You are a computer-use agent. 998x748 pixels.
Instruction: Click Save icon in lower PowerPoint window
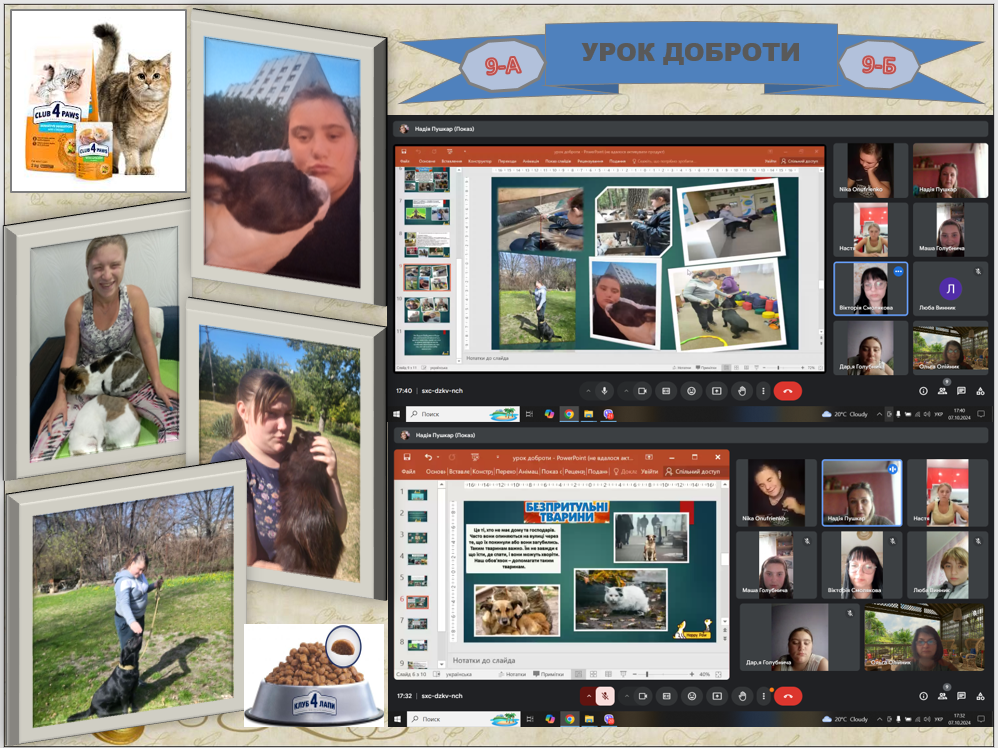[x=407, y=457]
